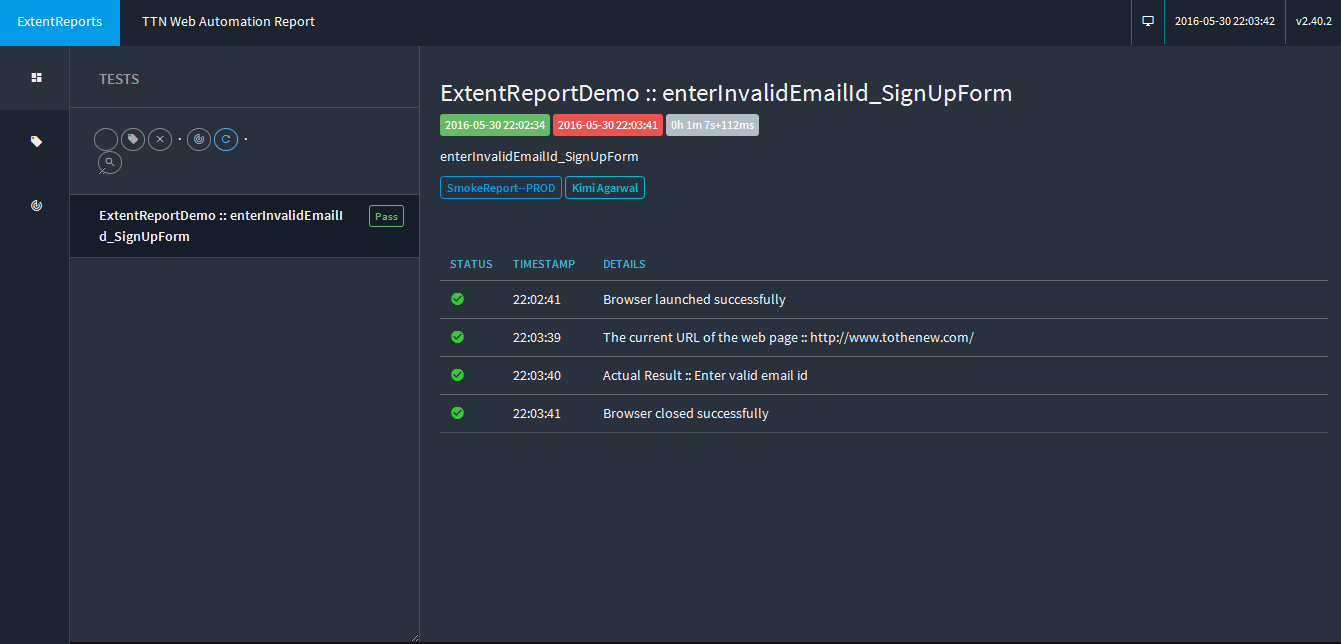Click the SmokeReport--PROD category tag
Screen dimensions: 1341x644
click(500, 188)
